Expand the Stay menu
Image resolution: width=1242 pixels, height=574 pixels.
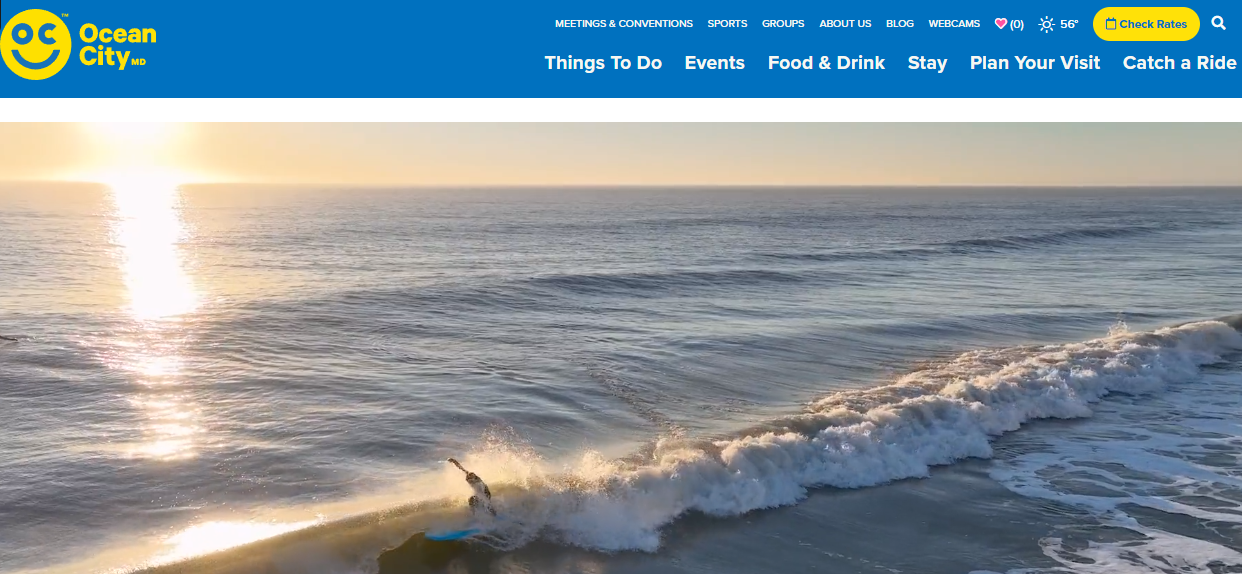click(927, 63)
